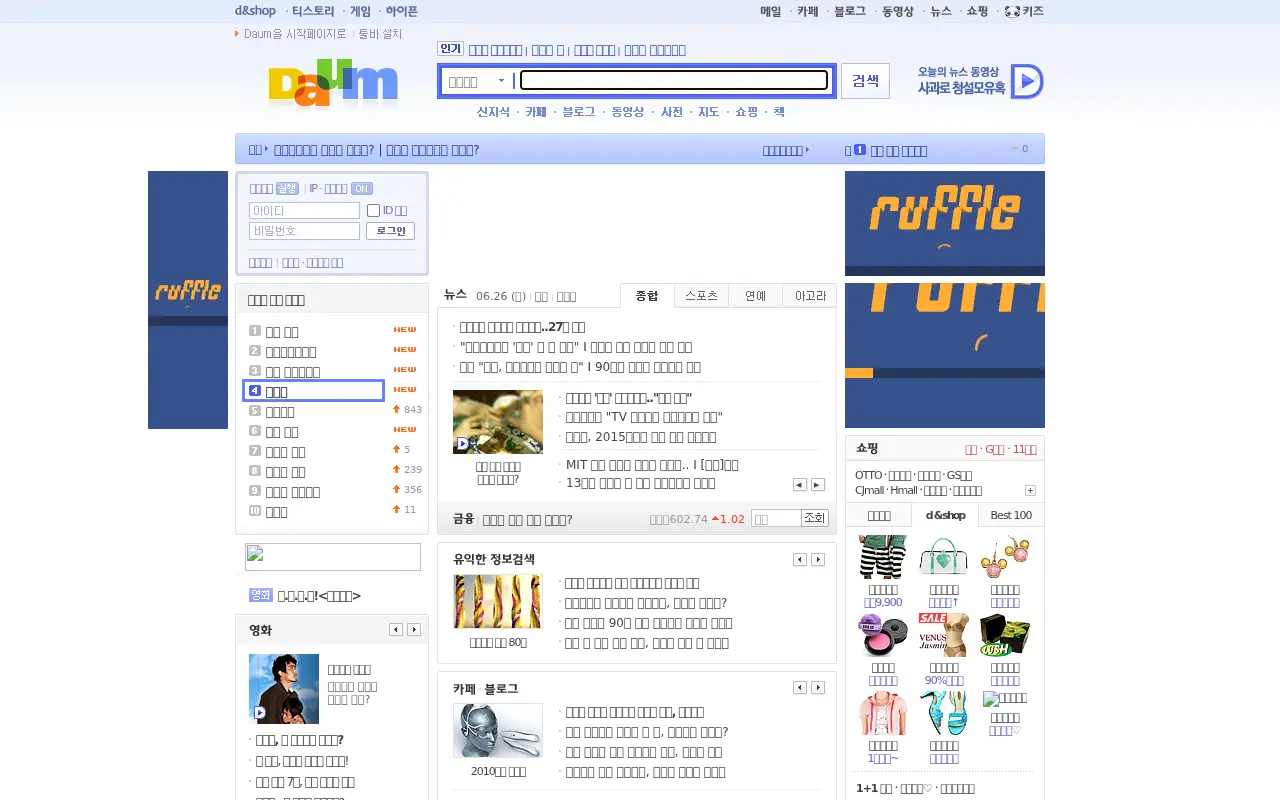Click the 아이디 input field
Viewport: 1280px width, 800px height.
[304, 211]
